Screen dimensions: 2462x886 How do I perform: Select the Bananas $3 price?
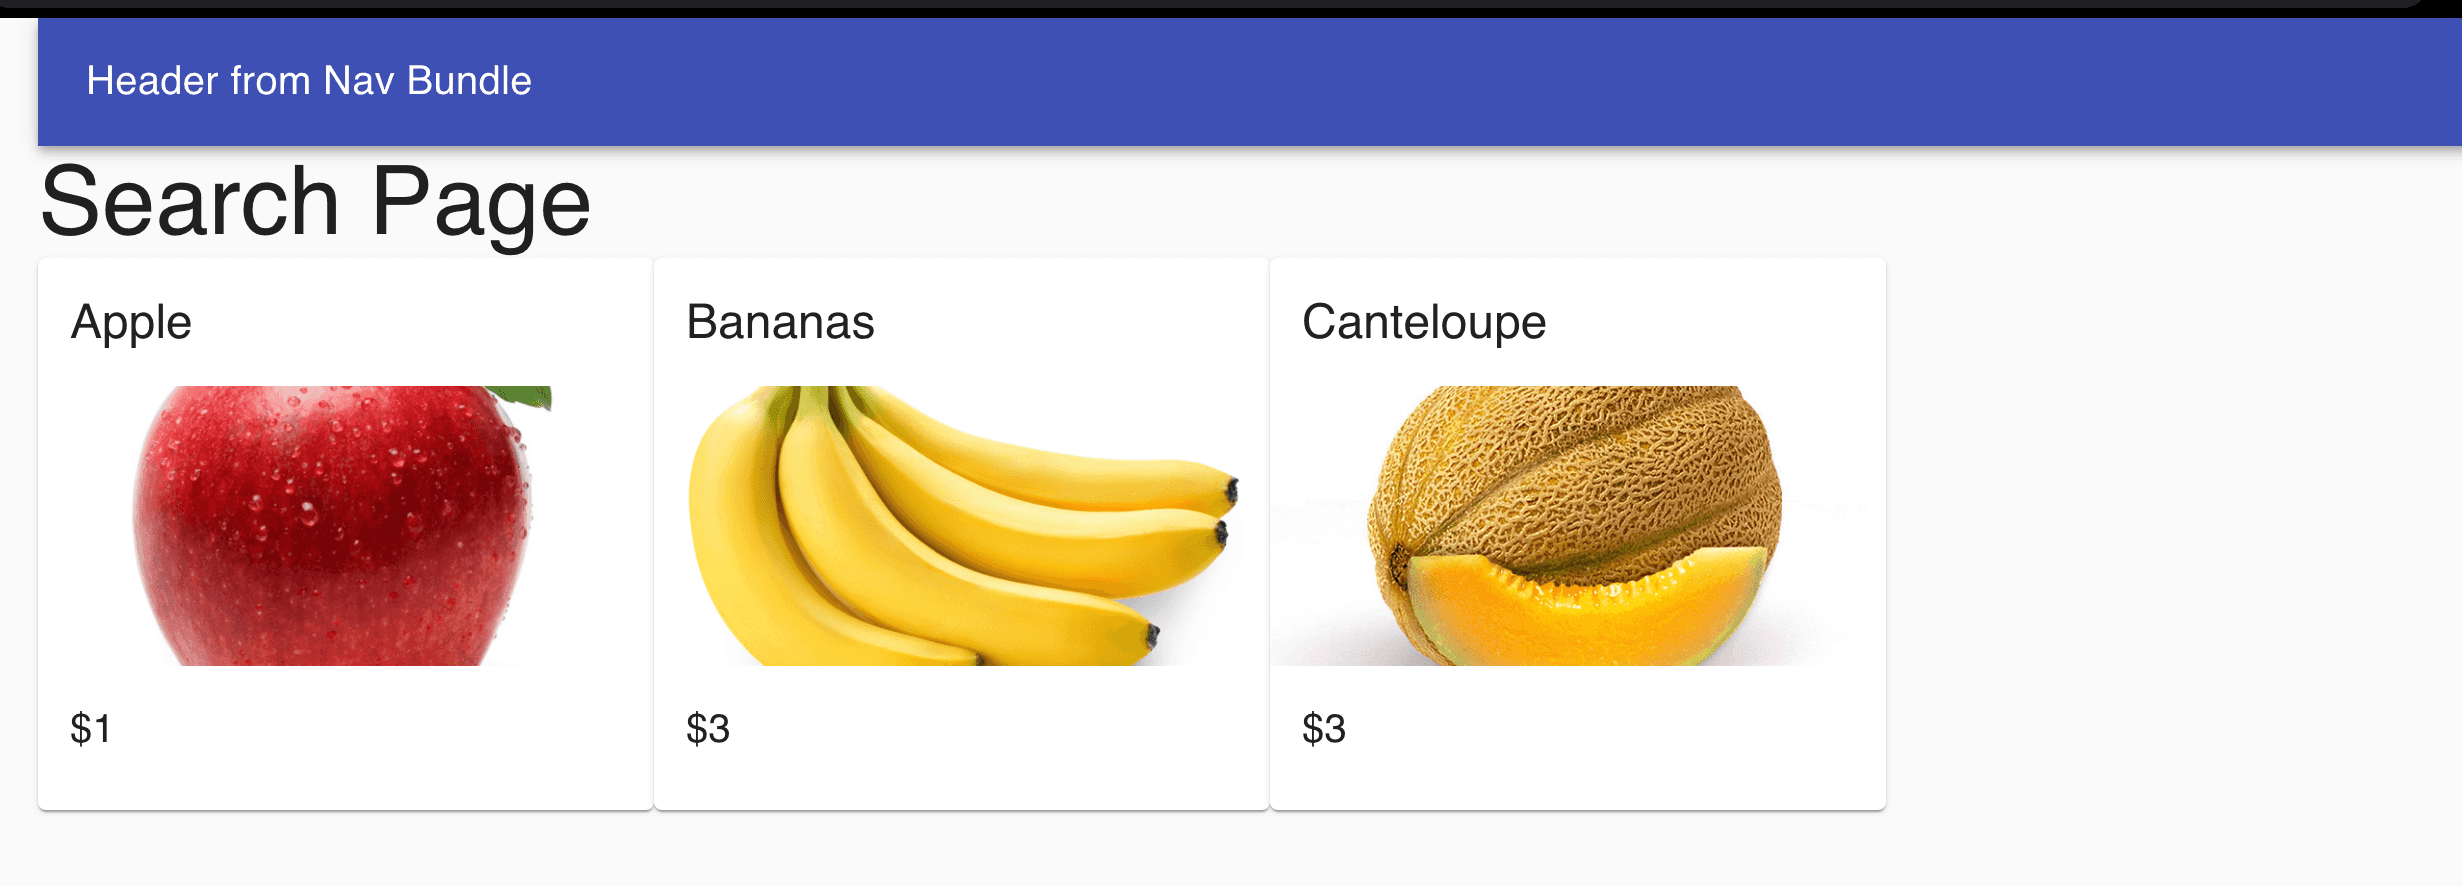tap(708, 729)
